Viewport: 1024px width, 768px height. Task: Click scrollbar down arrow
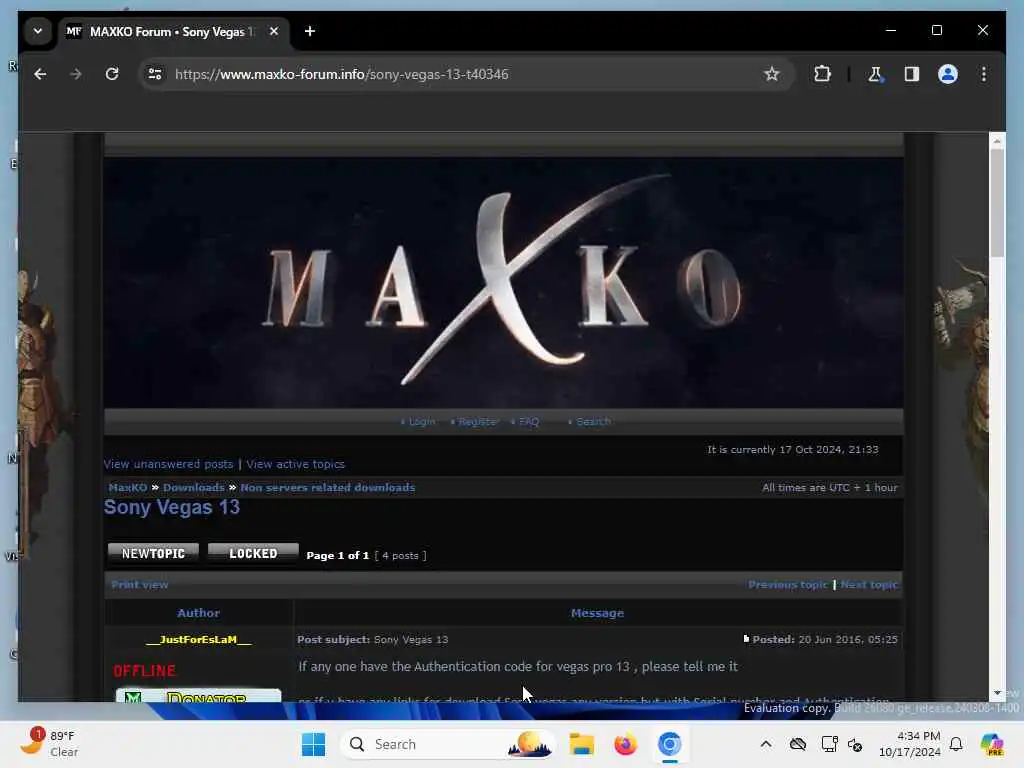click(x=997, y=693)
